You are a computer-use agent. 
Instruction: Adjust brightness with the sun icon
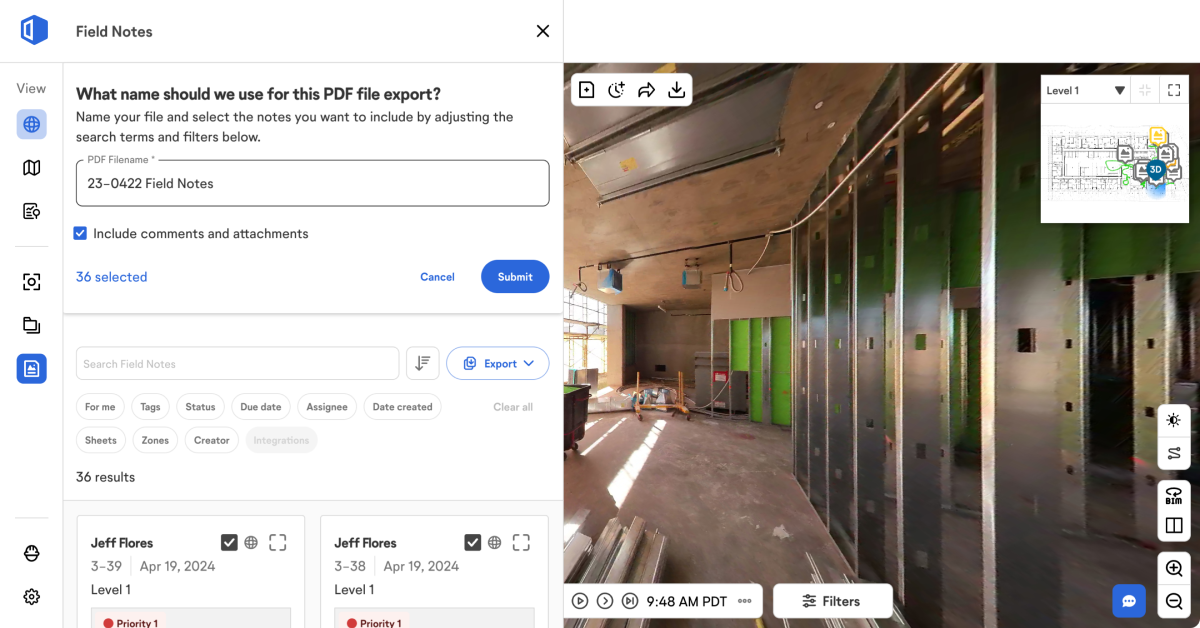tap(1174, 421)
